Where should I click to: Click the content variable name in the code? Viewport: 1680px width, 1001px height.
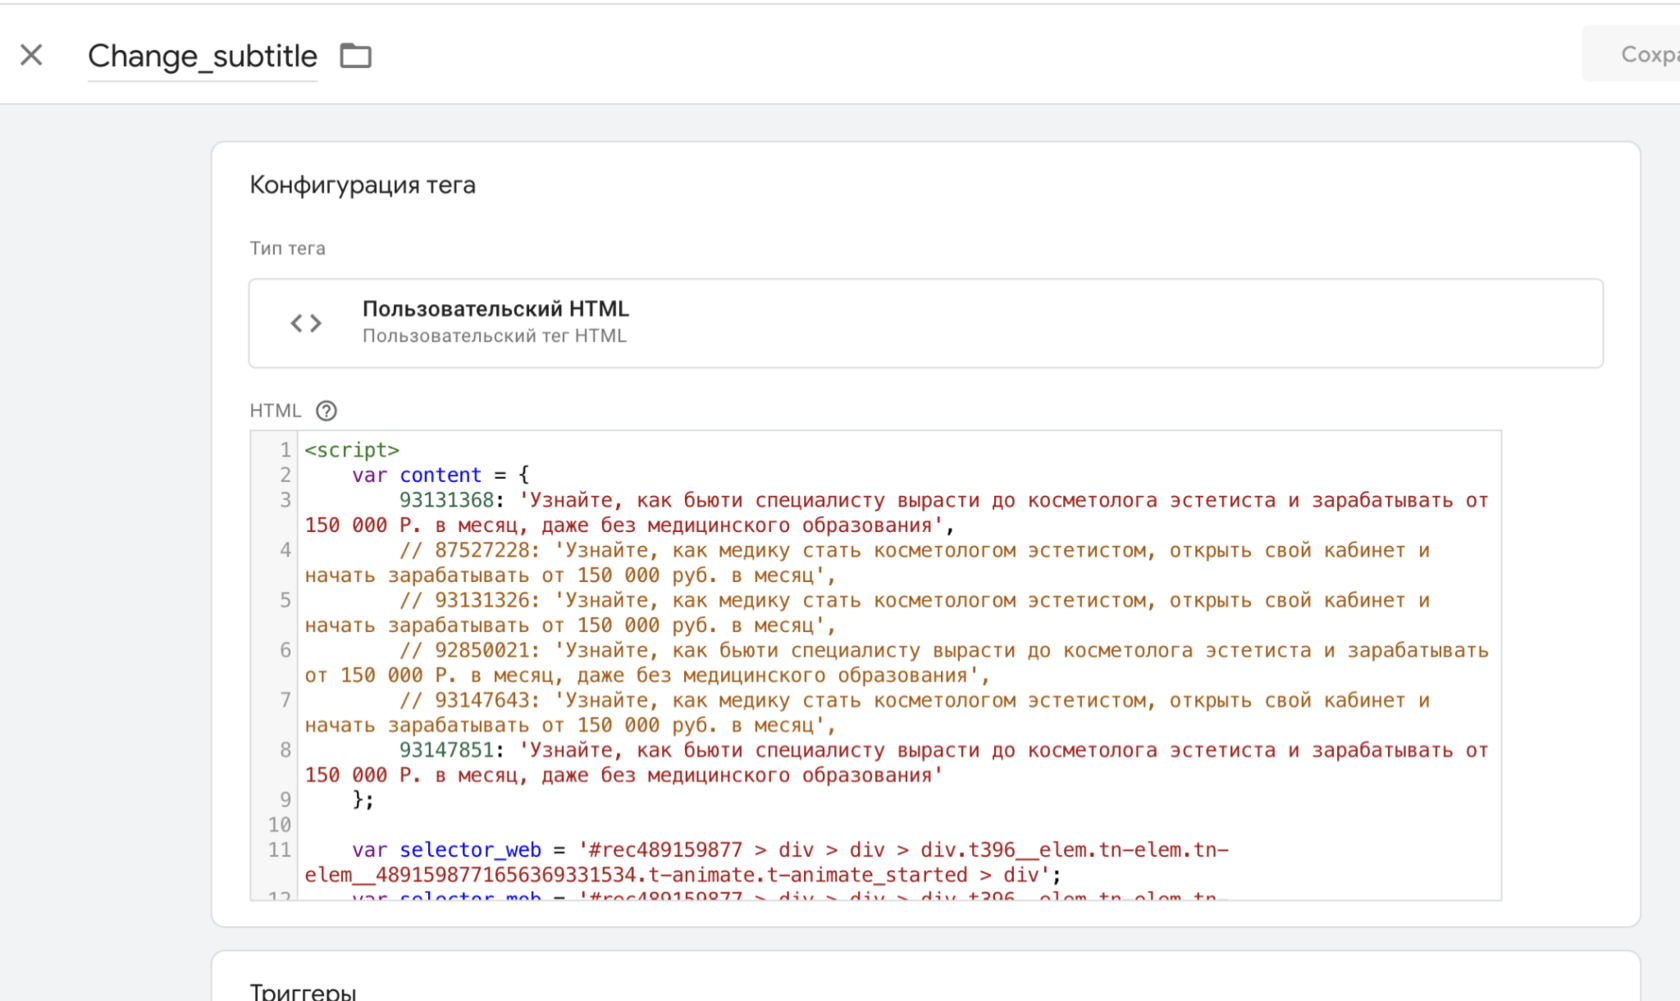(440, 475)
